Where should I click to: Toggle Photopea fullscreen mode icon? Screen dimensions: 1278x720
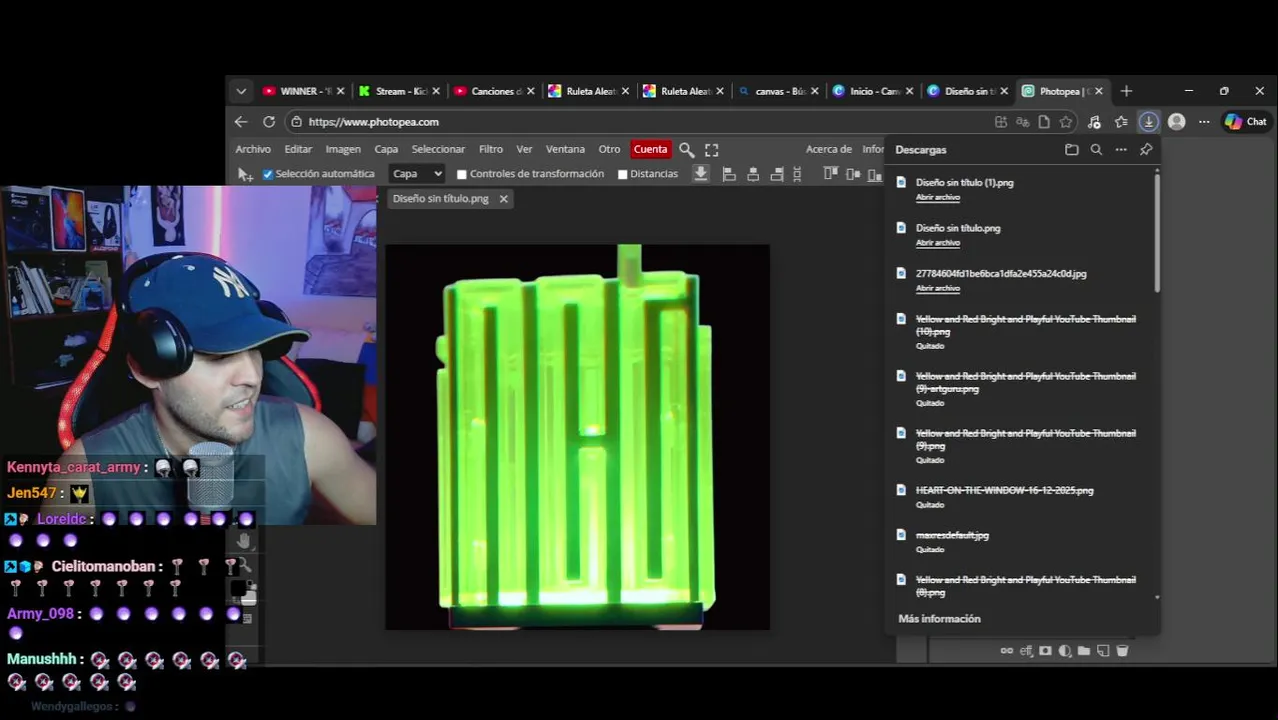711,149
